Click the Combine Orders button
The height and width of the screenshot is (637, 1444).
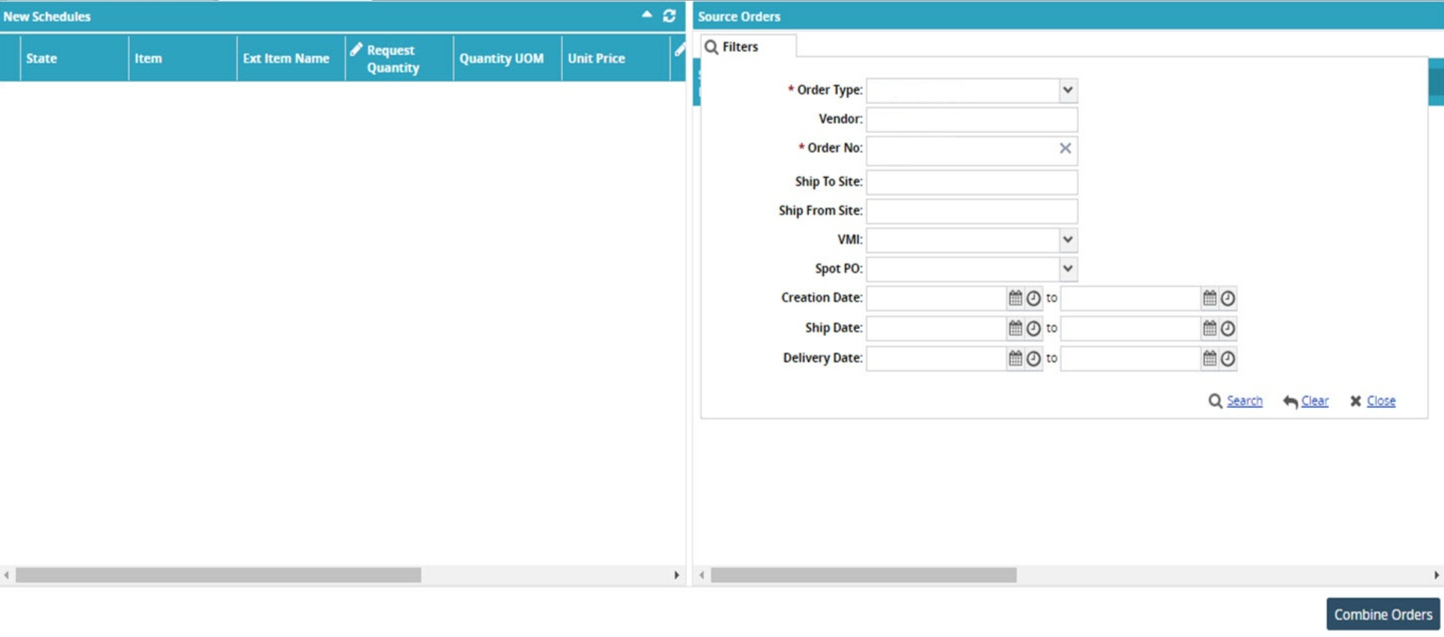tap(1383, 614)
